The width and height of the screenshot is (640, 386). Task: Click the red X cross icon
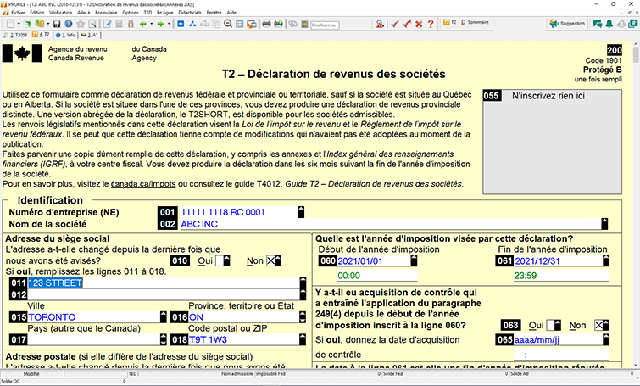pos(418,24)
